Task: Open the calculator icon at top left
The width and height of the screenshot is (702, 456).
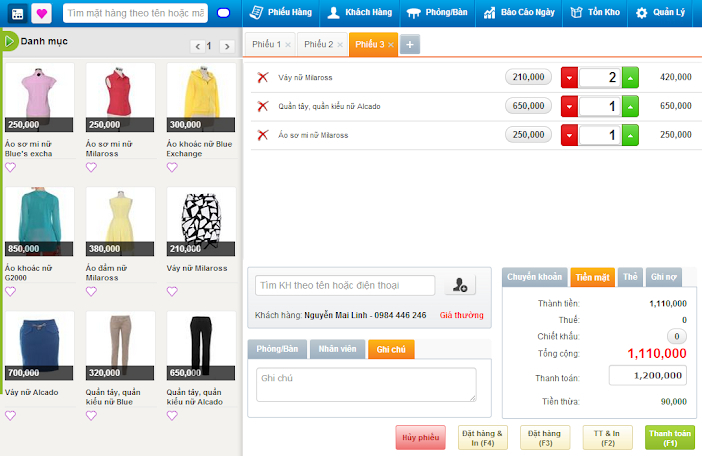Action: click(17, 14)
